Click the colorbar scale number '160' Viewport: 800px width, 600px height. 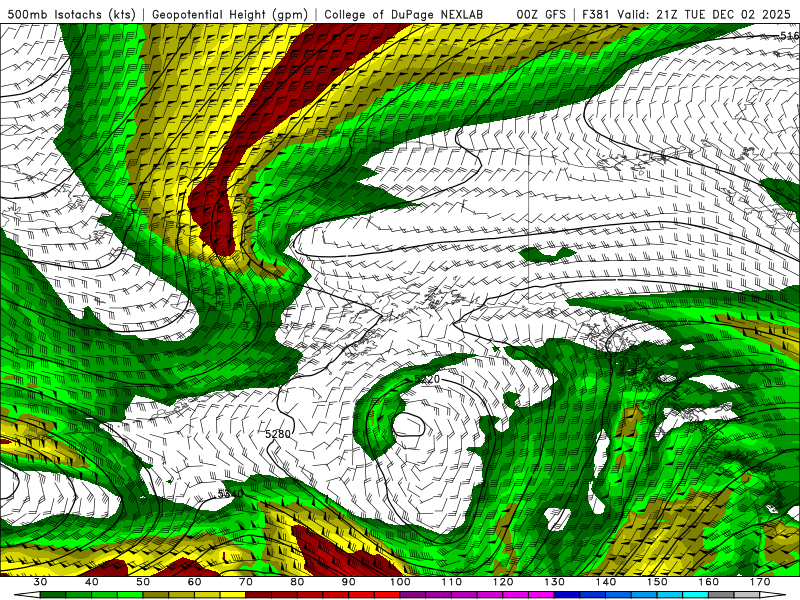click(x=709, y=582)
